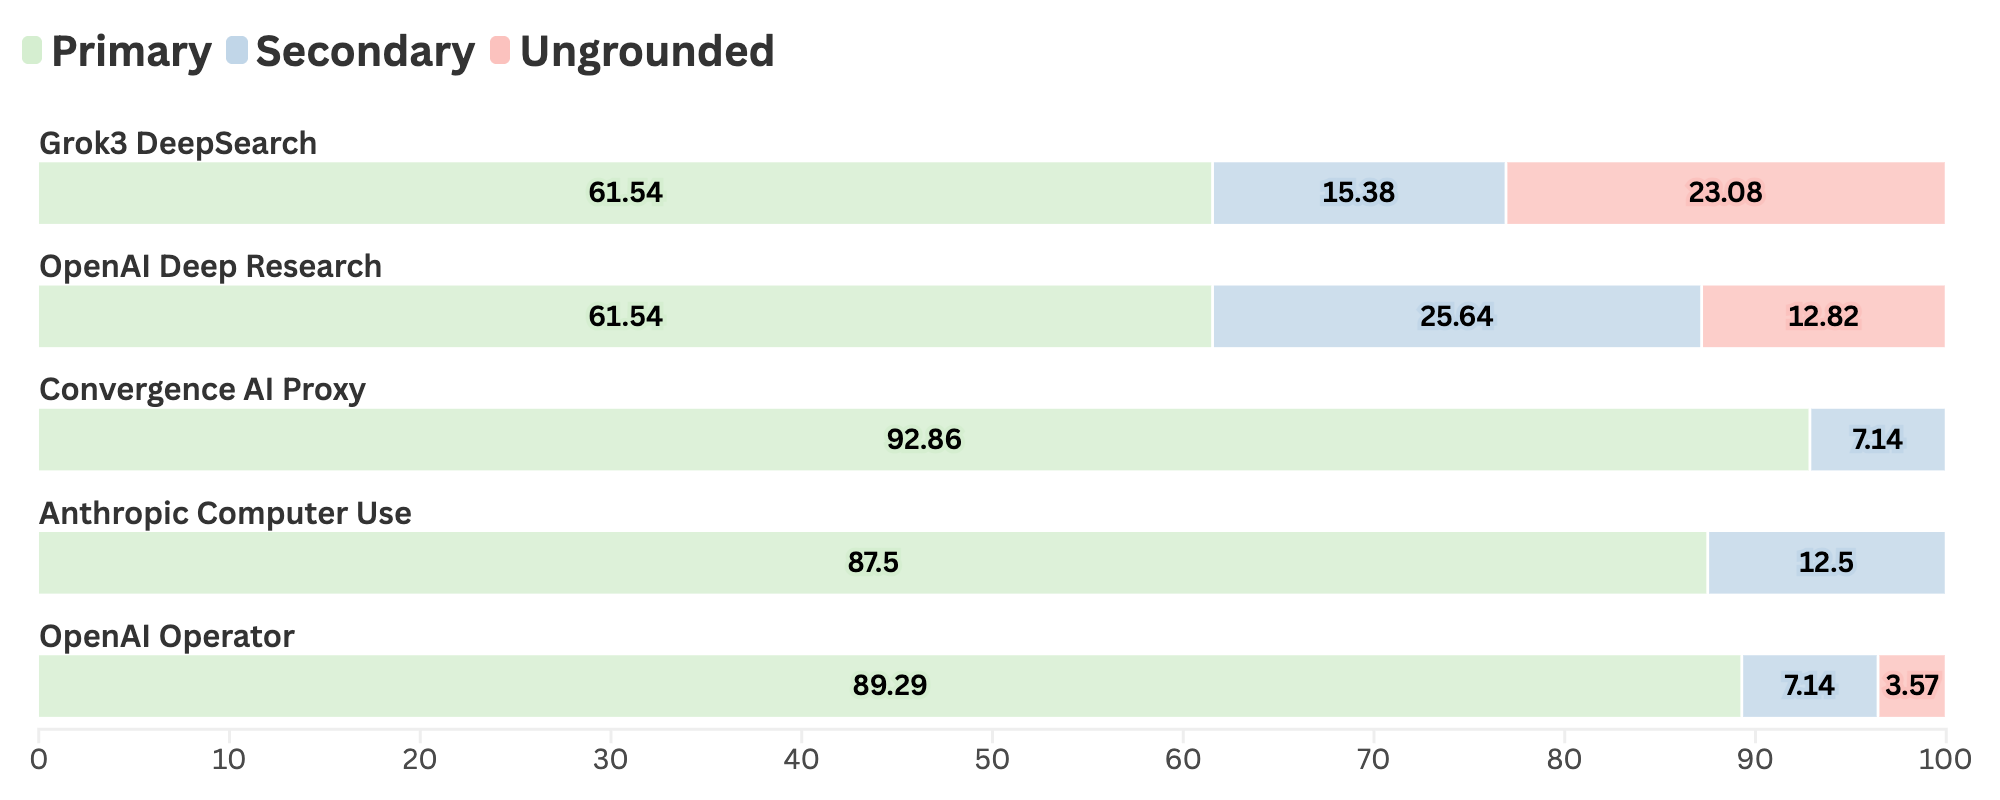Click the 100 tick on the x-axis
The image size is (2000, 800).
pos(1945,760)
